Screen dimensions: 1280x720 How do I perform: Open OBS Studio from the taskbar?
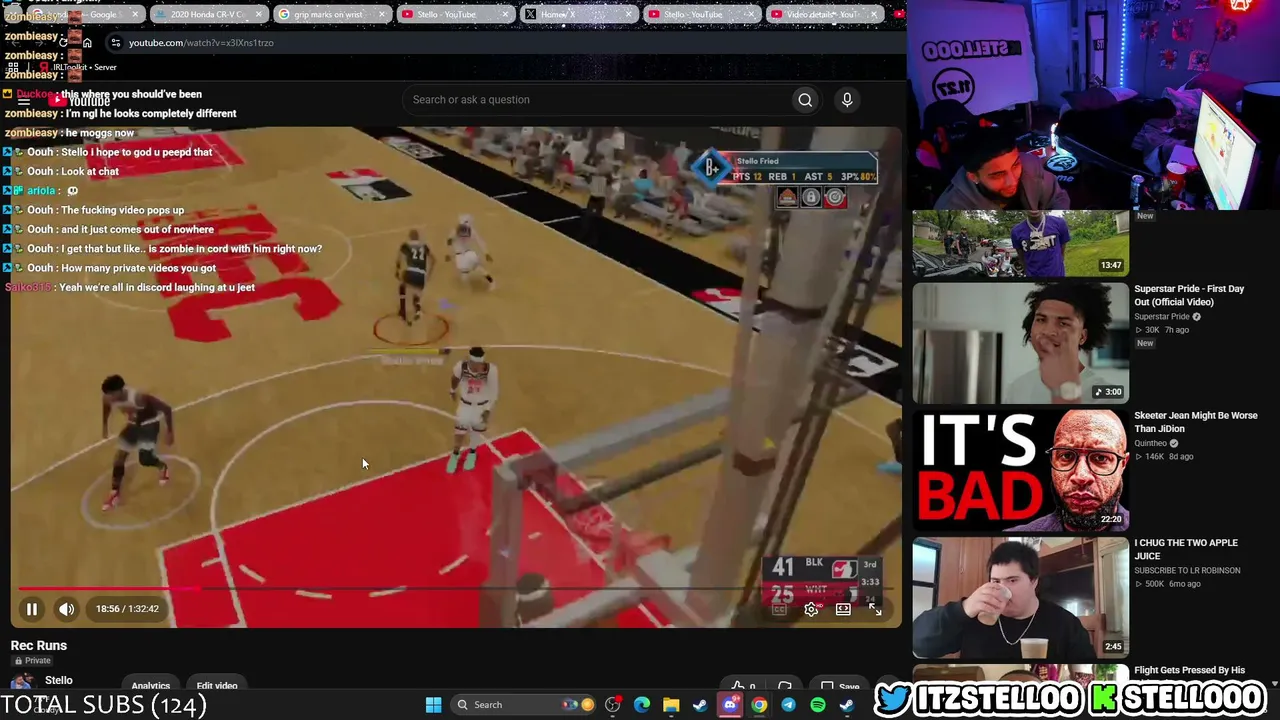coord(613,705)
